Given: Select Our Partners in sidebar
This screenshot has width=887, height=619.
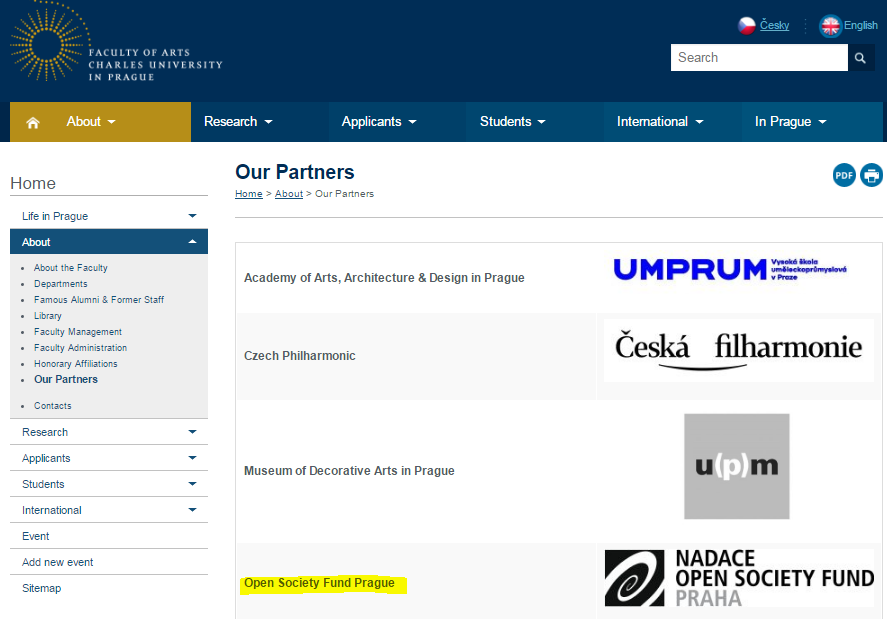Looking at the screenshot, I should pos(66,379).
